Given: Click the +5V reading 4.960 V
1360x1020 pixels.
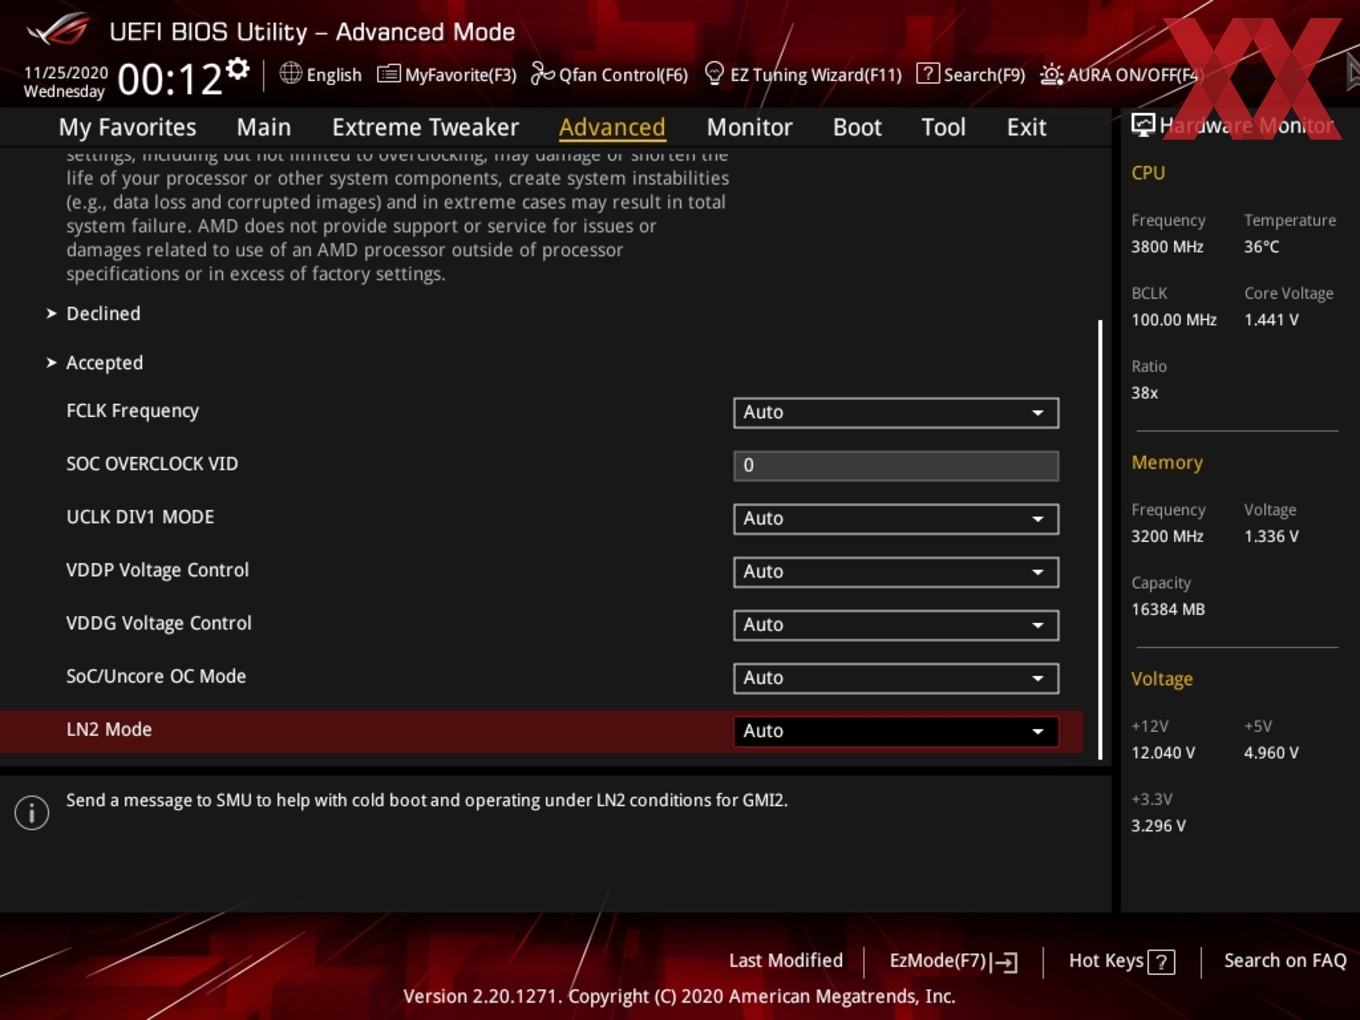Looking at the screenshot, I should click(x=1271, y=752).
